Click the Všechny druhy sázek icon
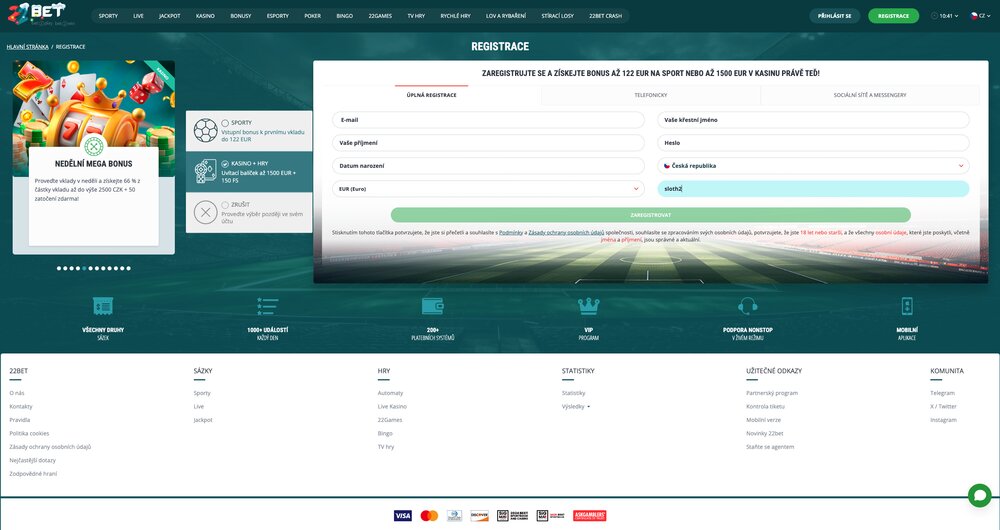 102,306
